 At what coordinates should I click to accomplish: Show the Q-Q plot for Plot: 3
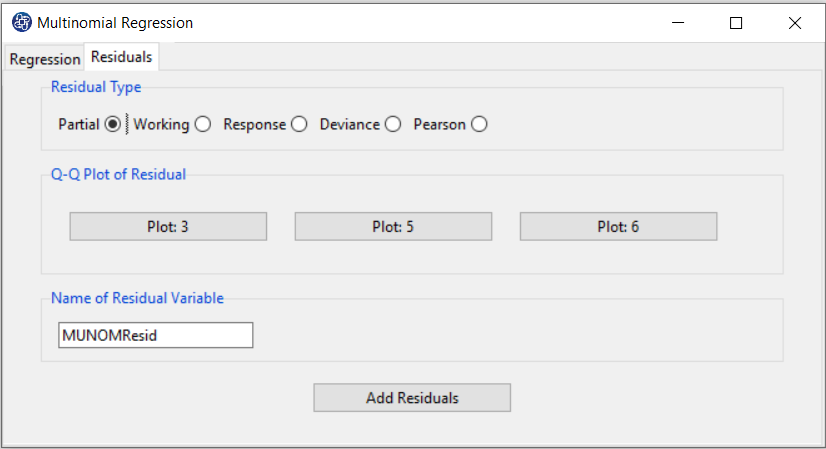(168, 227)
